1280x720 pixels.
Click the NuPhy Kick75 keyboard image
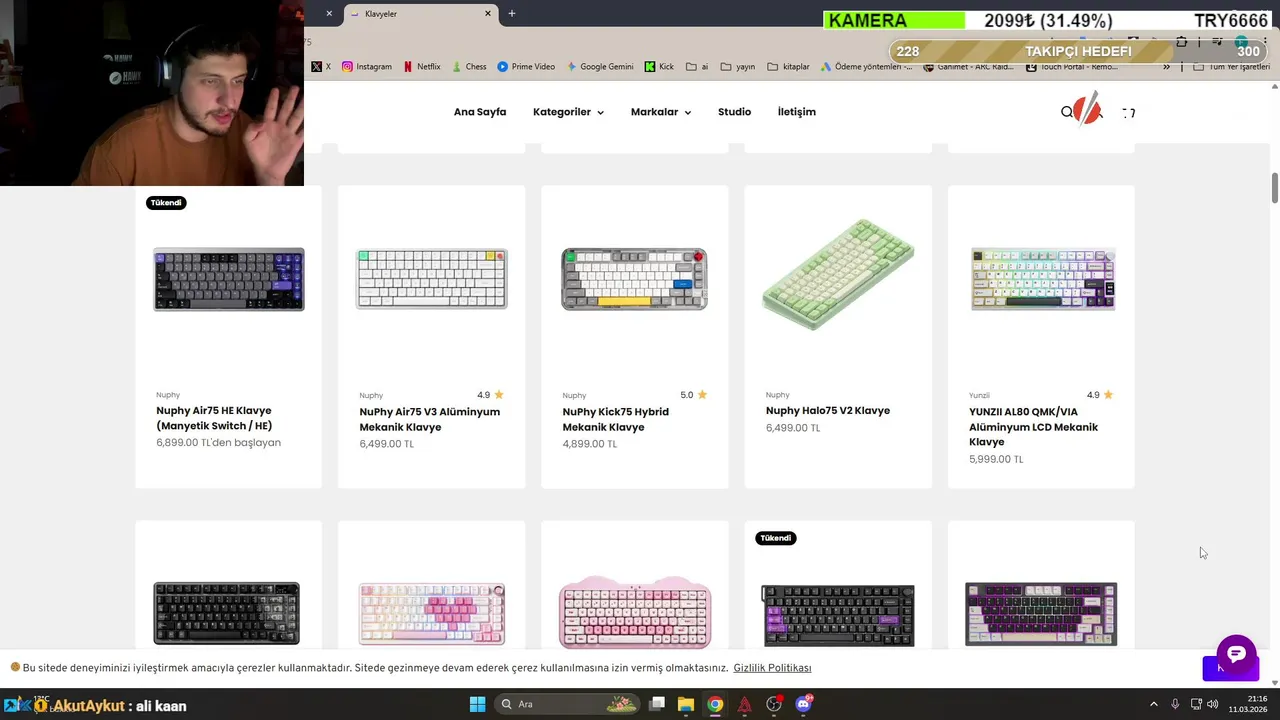click(635, 279)
